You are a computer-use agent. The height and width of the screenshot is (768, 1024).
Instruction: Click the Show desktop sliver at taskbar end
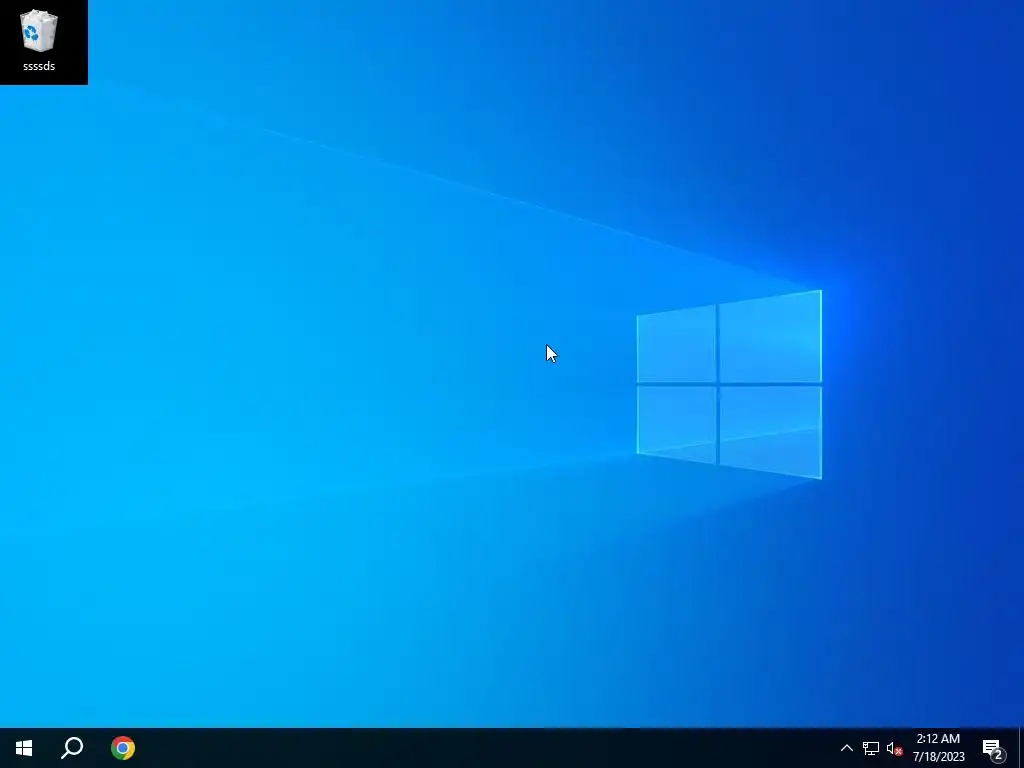tap(1021, 748)
